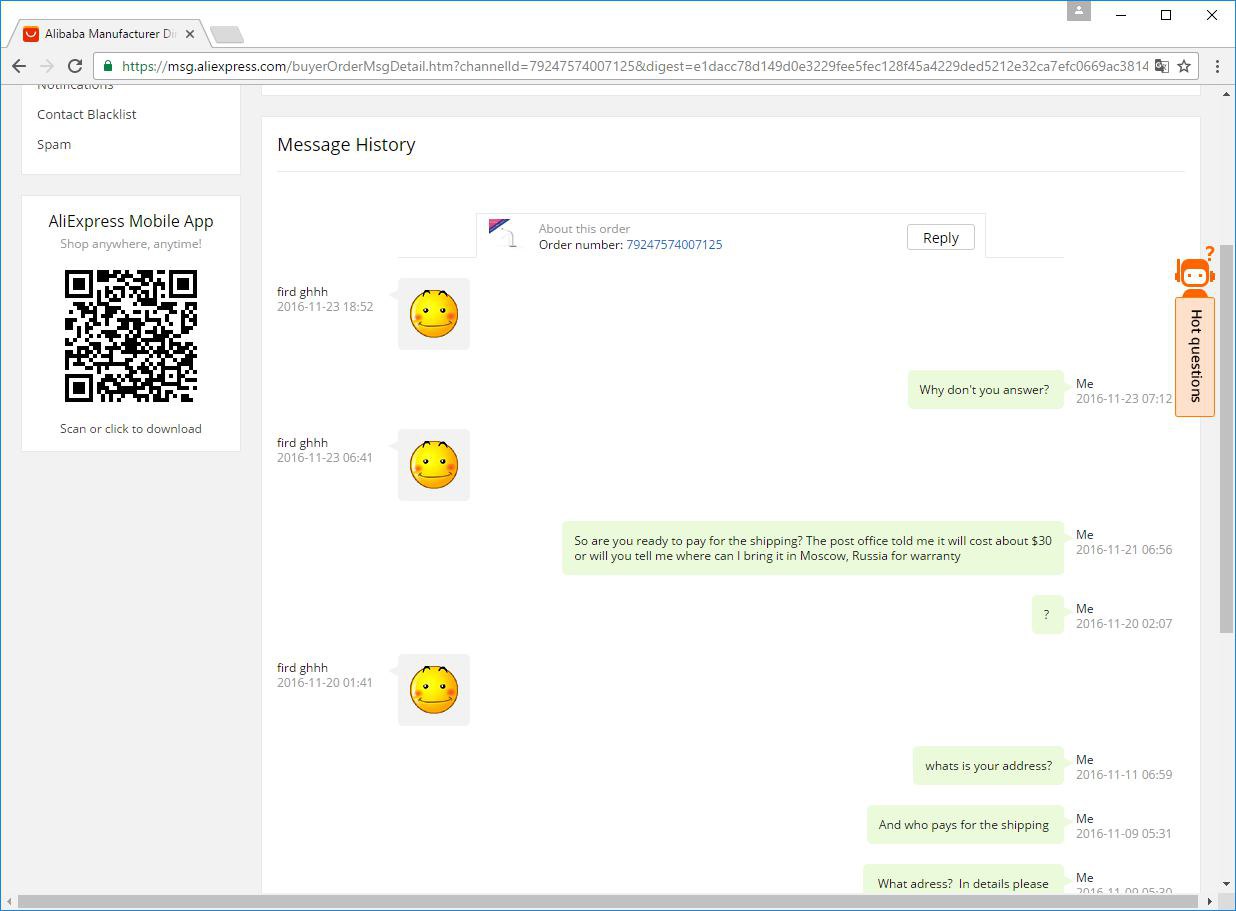Click the green secure padlock icon
The image size is (1236, 911).
coord(108,66)
